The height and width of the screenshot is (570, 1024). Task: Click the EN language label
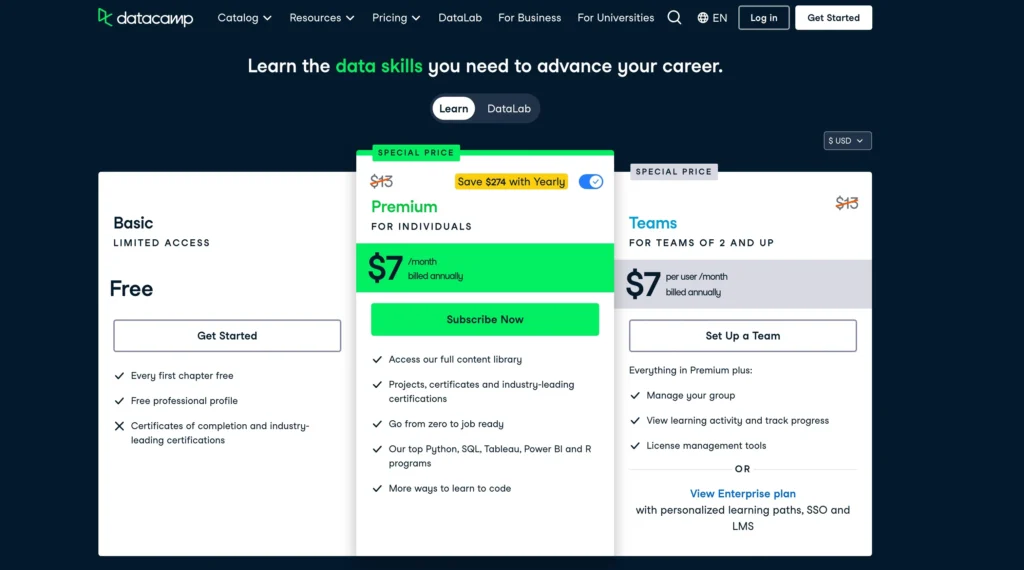[x=720, y=18]
